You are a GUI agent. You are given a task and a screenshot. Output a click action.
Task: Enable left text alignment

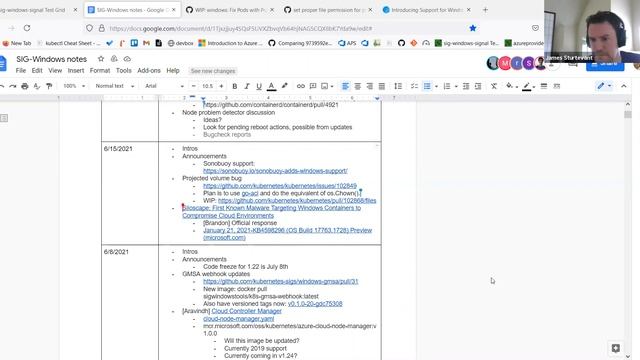(x=345, y=86)
